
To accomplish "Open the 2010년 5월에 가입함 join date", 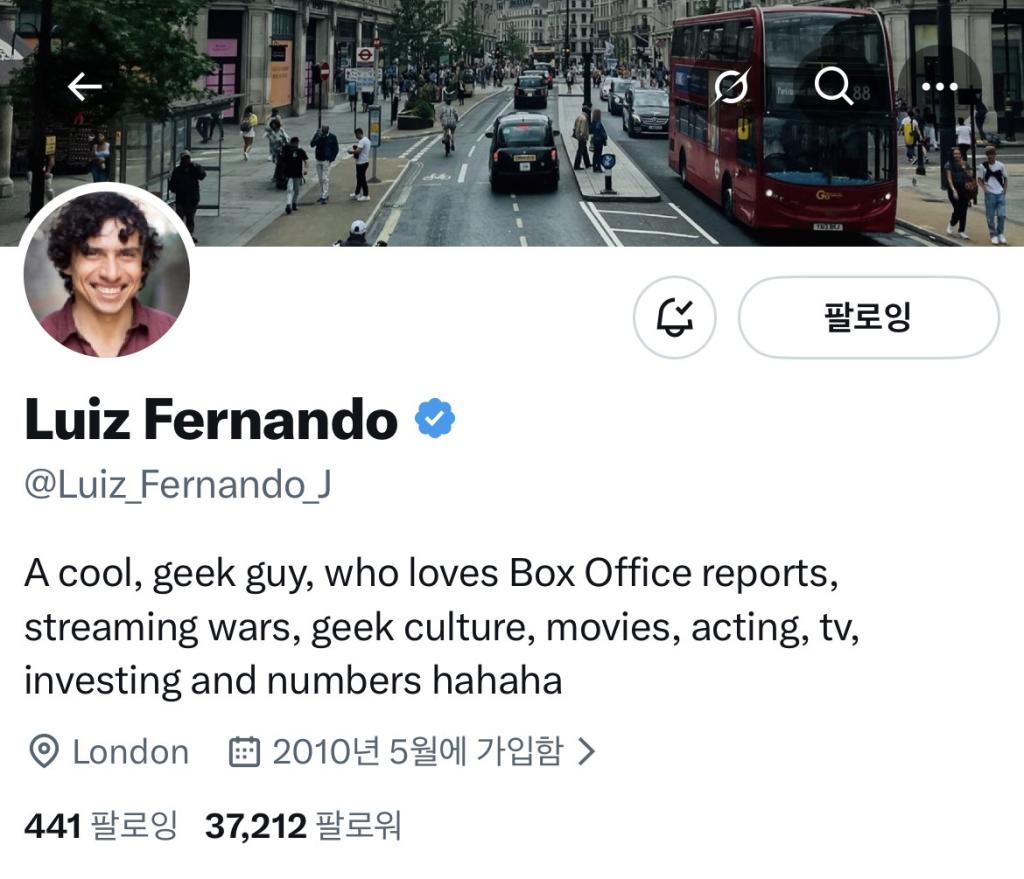I will point(417,752).
